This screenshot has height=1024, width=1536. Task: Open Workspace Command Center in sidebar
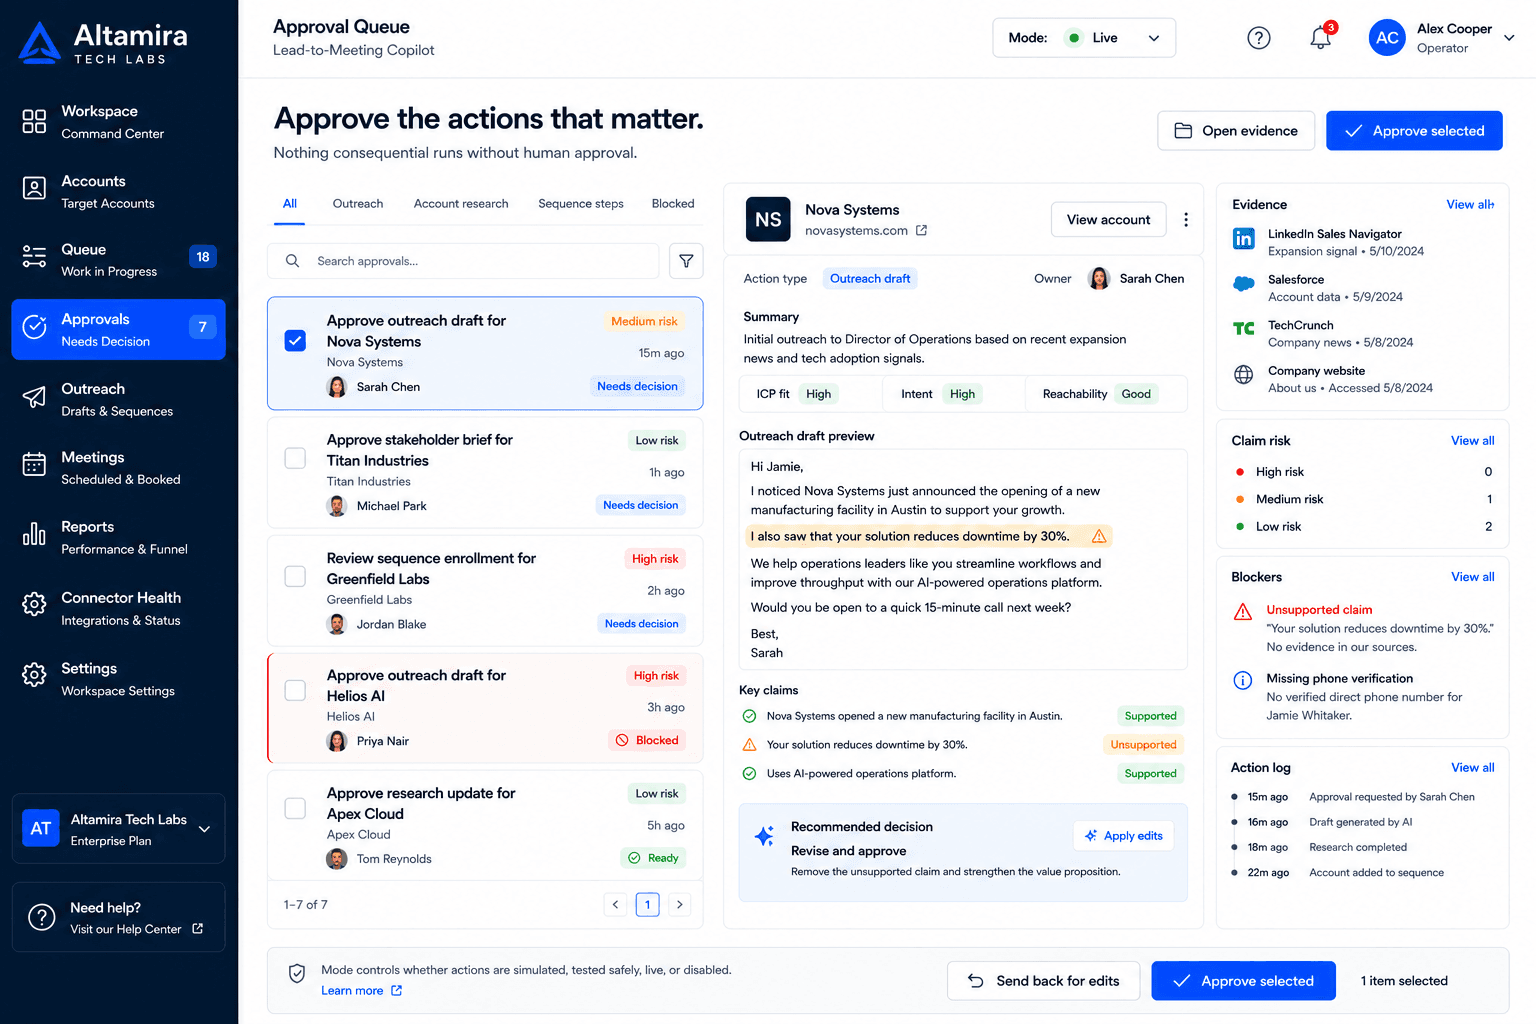(x=119, y=121)
